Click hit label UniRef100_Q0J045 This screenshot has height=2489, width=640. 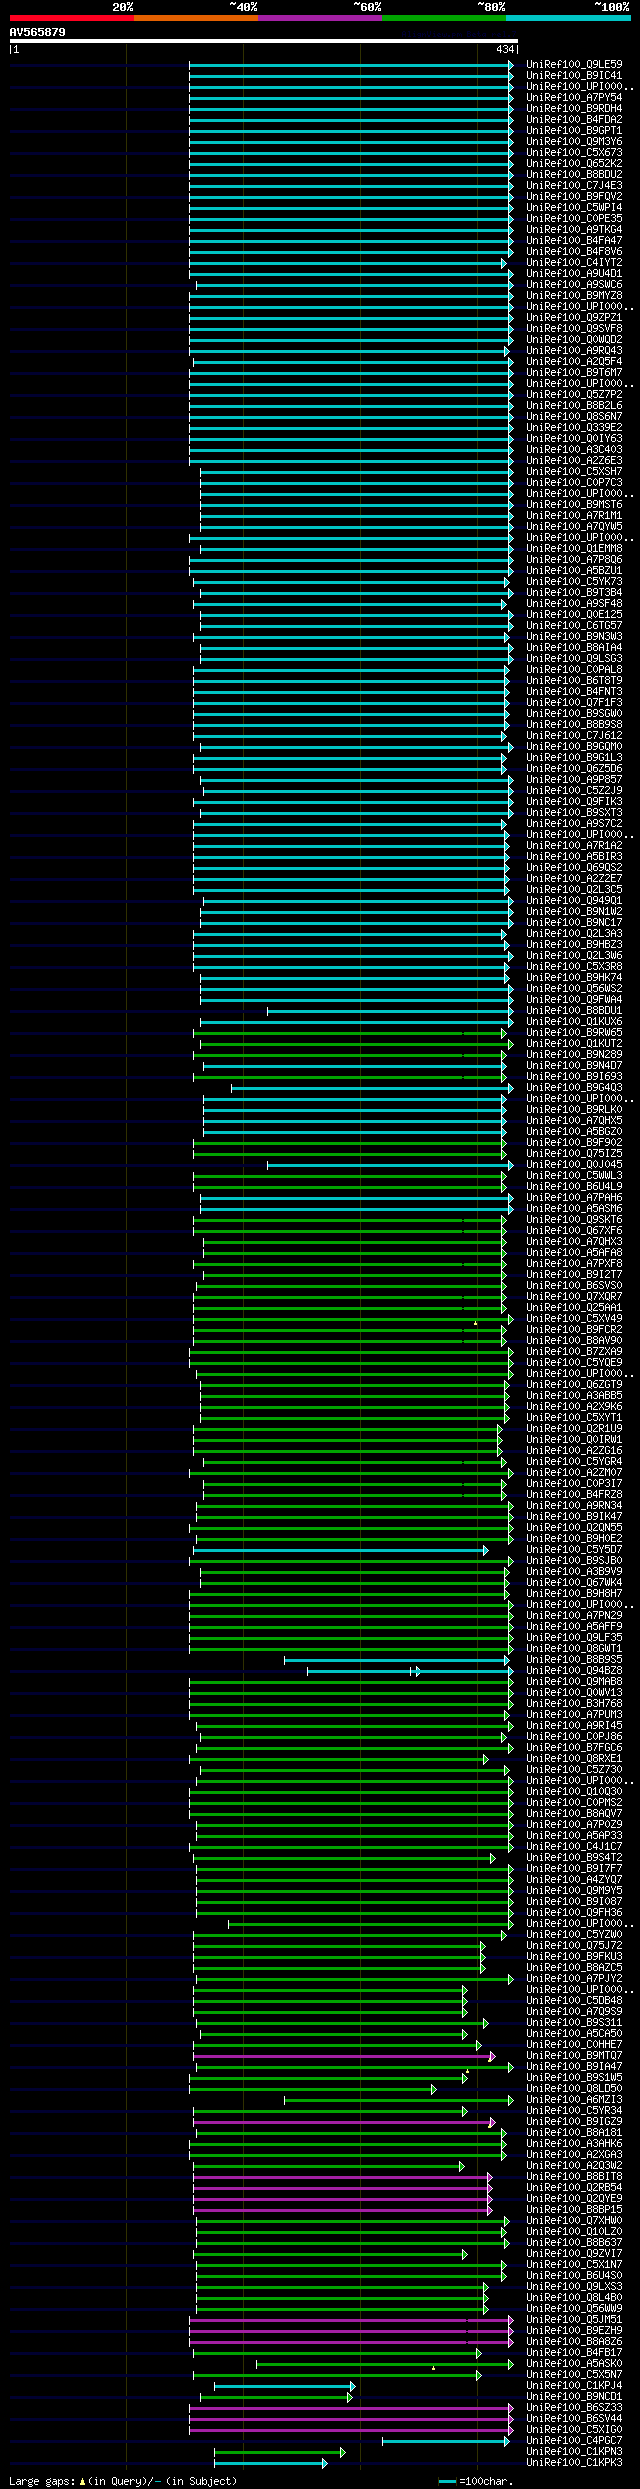coord(574,1164)
